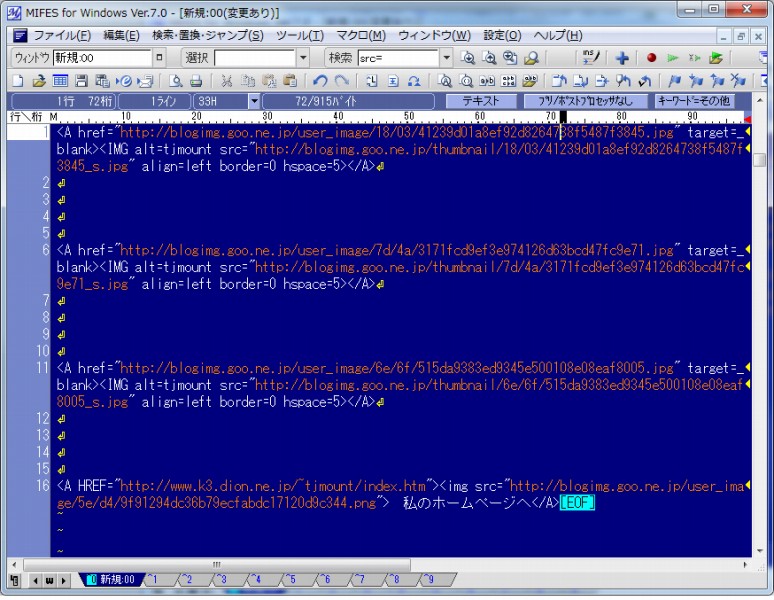
Task: Toggle the テキスト mode indicator
Action: coord(480,101)
